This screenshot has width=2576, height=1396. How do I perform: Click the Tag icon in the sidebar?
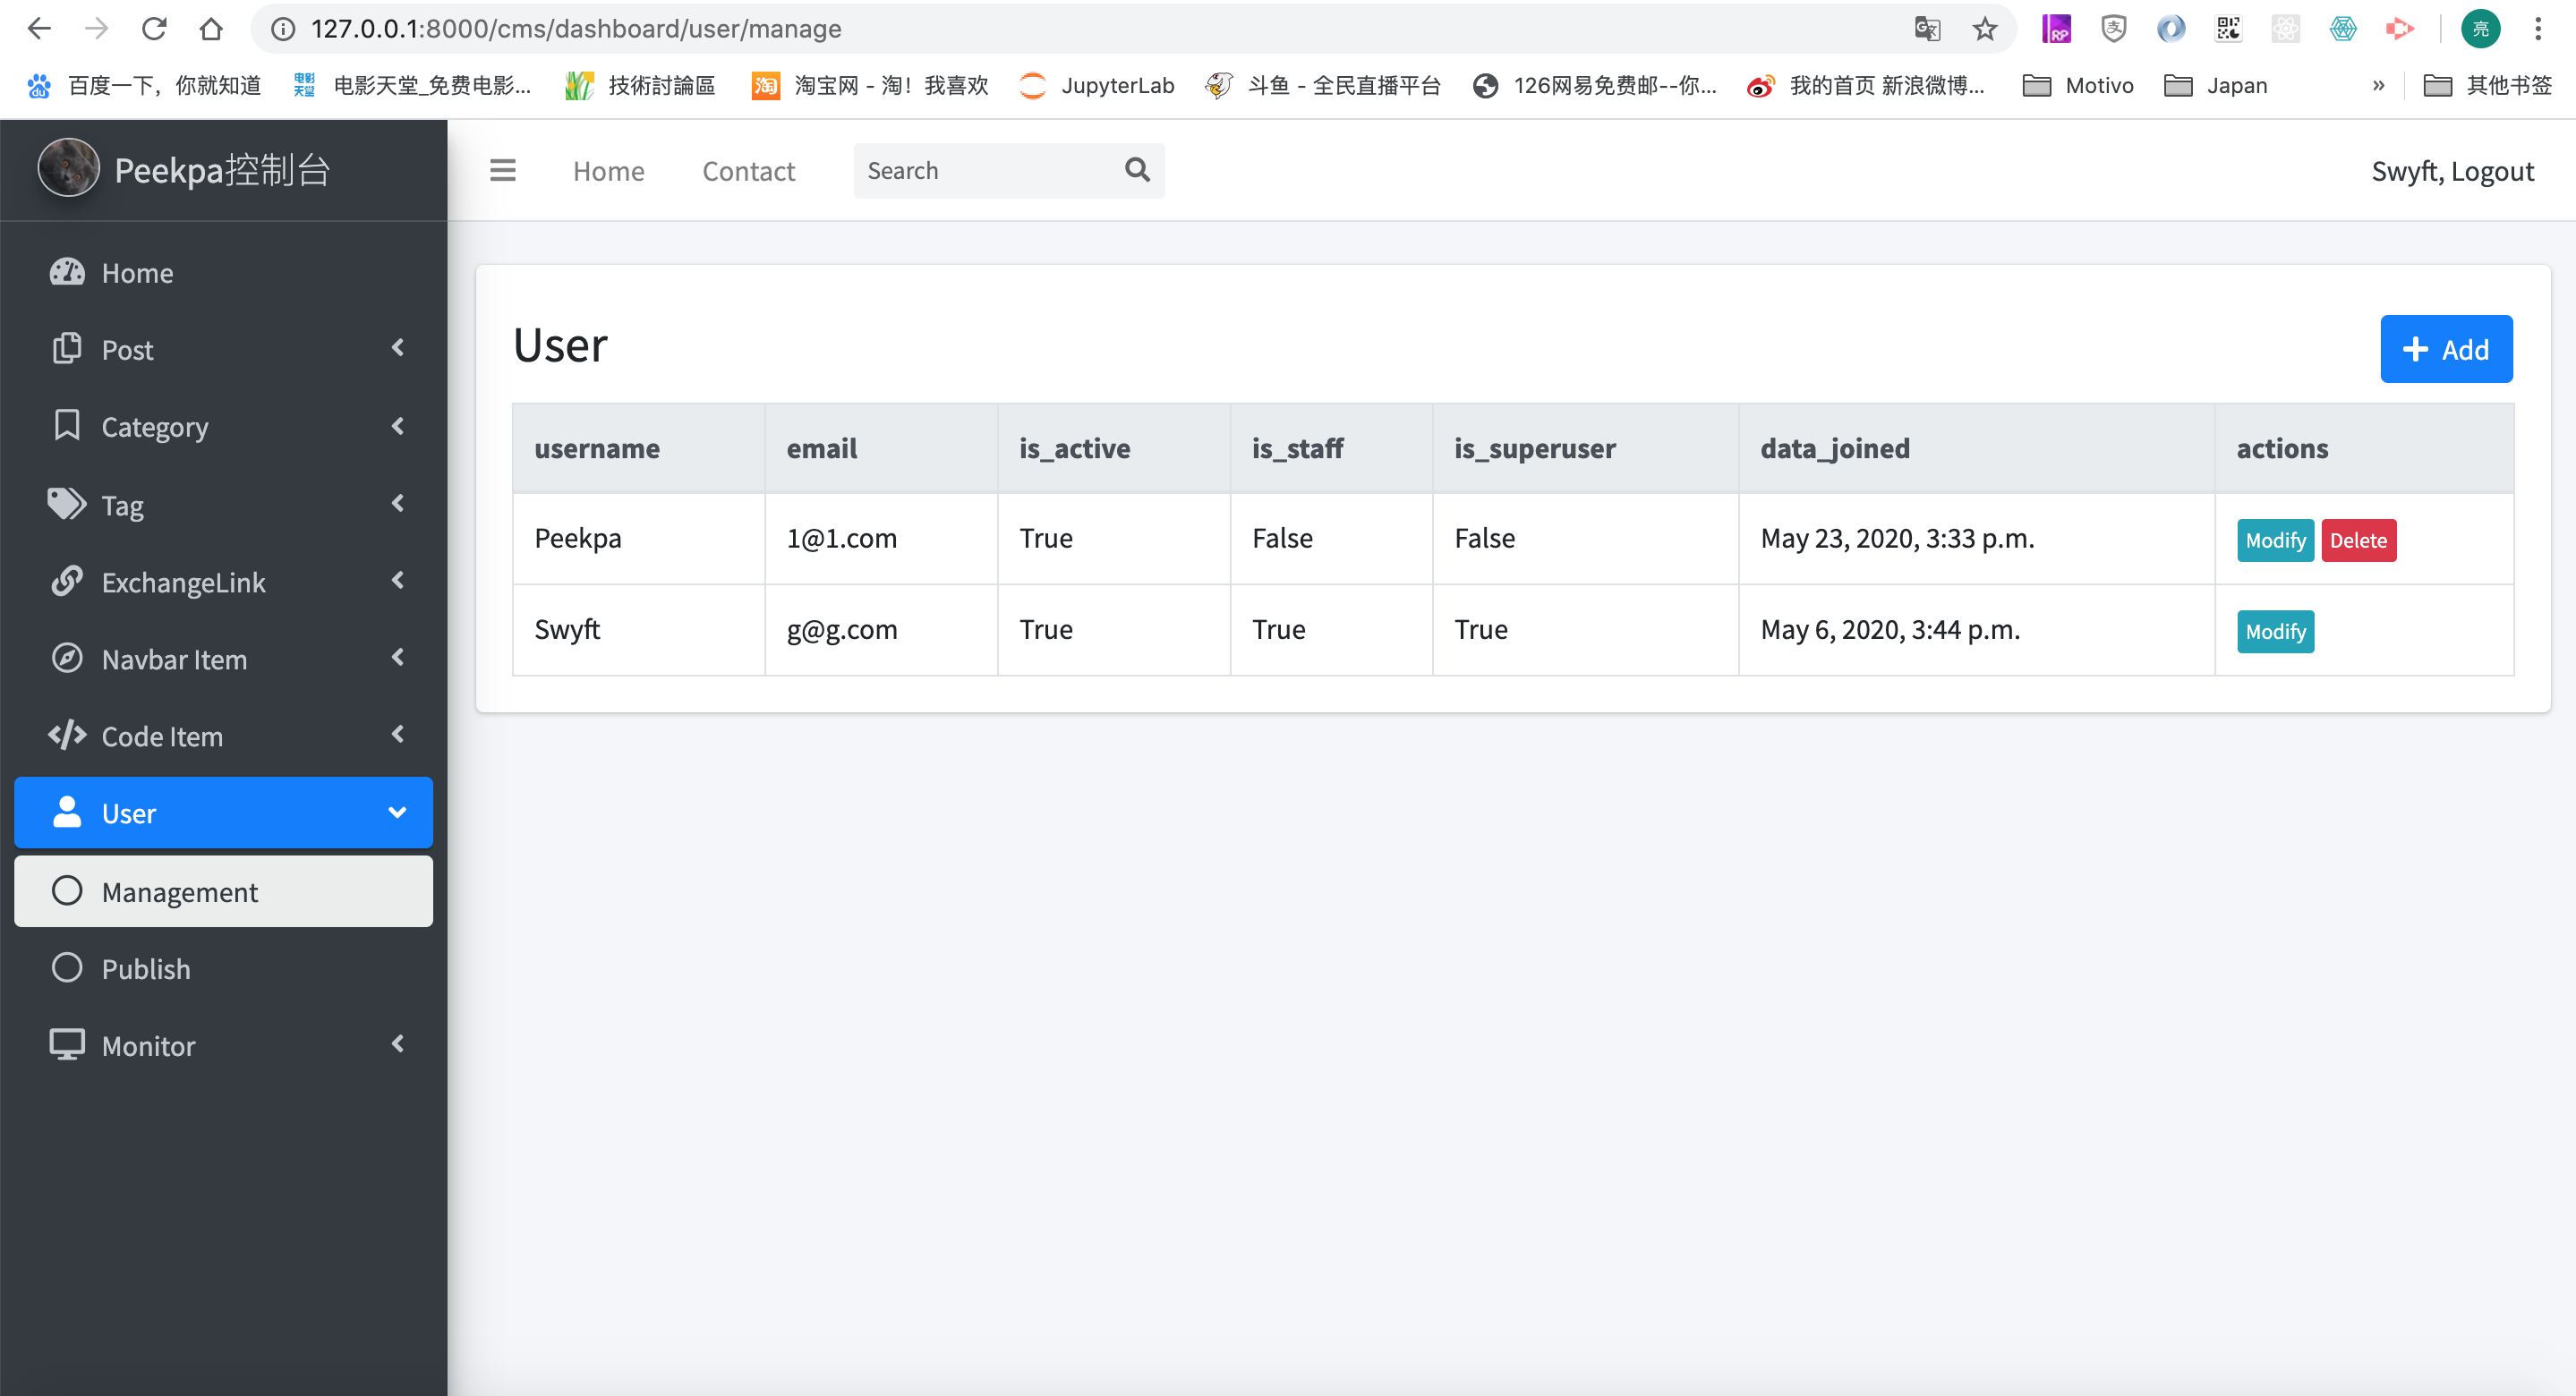pyautogui.click(x=66, y=504)
